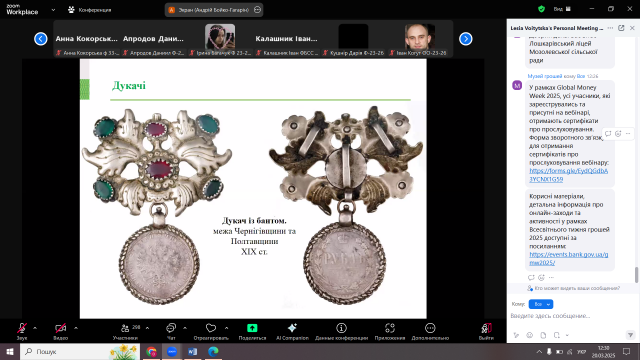
Task: Open the Конференция tab
Action: (x=89, y=10)
